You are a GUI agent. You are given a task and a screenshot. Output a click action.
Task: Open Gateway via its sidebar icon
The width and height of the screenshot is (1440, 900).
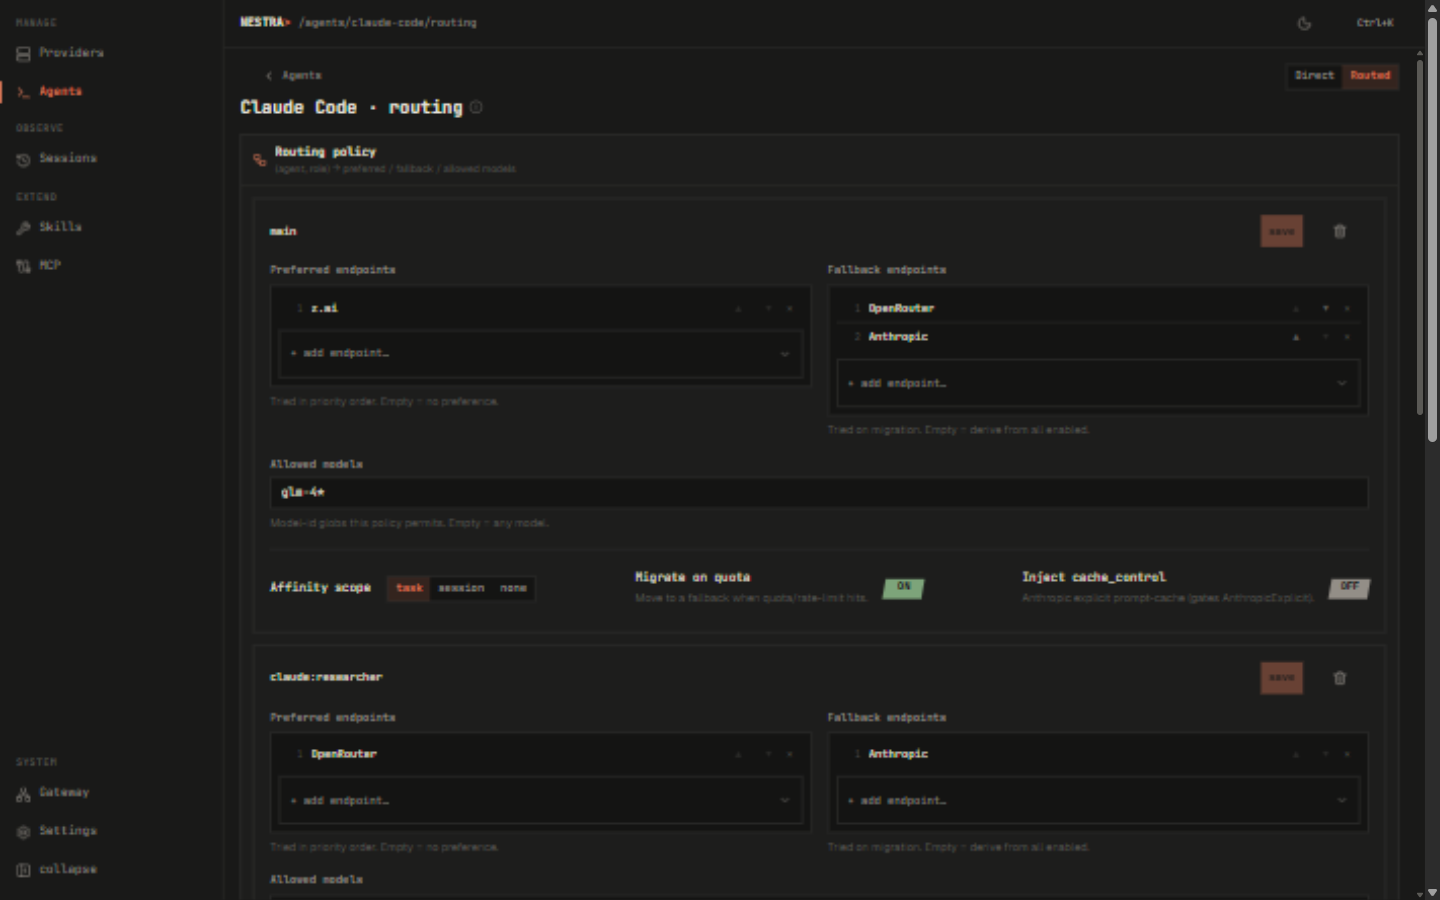tap(23, 794)
